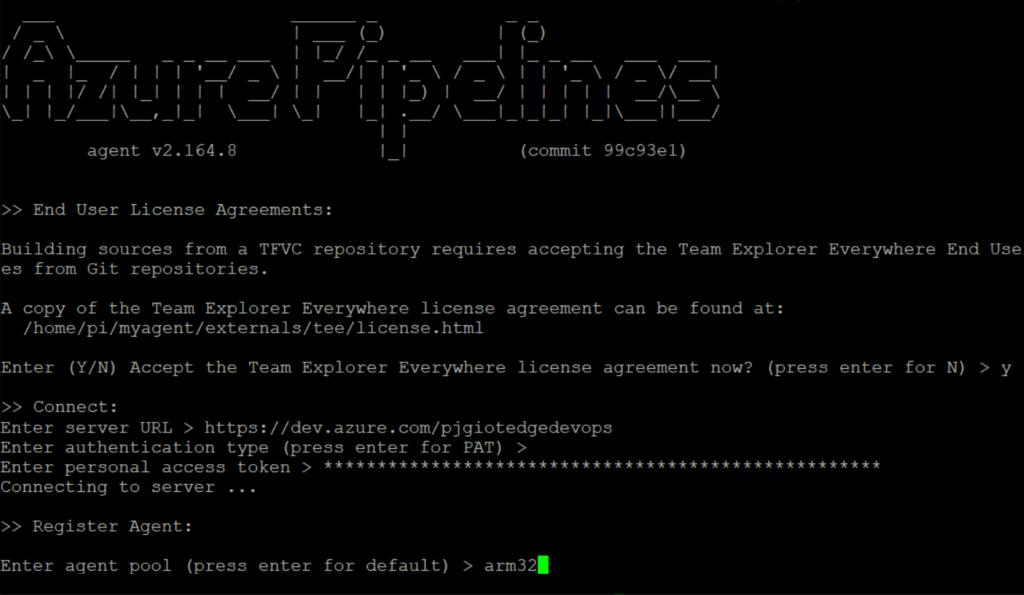Click the 'y' answer after the license prompt
The image size is (1024, 595).
(x=1006, y=368)
